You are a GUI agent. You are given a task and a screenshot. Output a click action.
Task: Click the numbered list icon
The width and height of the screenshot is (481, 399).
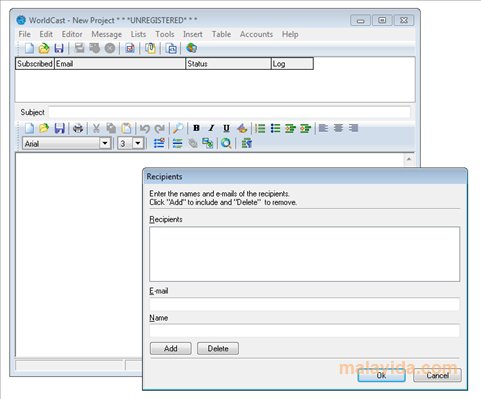(x=260, y=128)
